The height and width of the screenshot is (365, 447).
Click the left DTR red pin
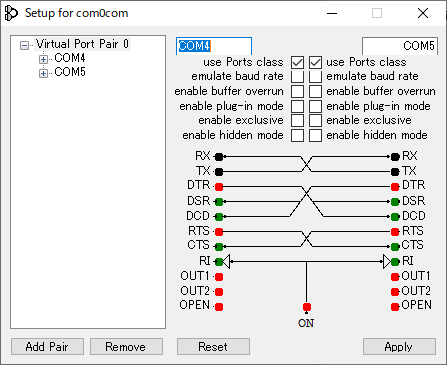pyautogui.click(x=219, y=187)
